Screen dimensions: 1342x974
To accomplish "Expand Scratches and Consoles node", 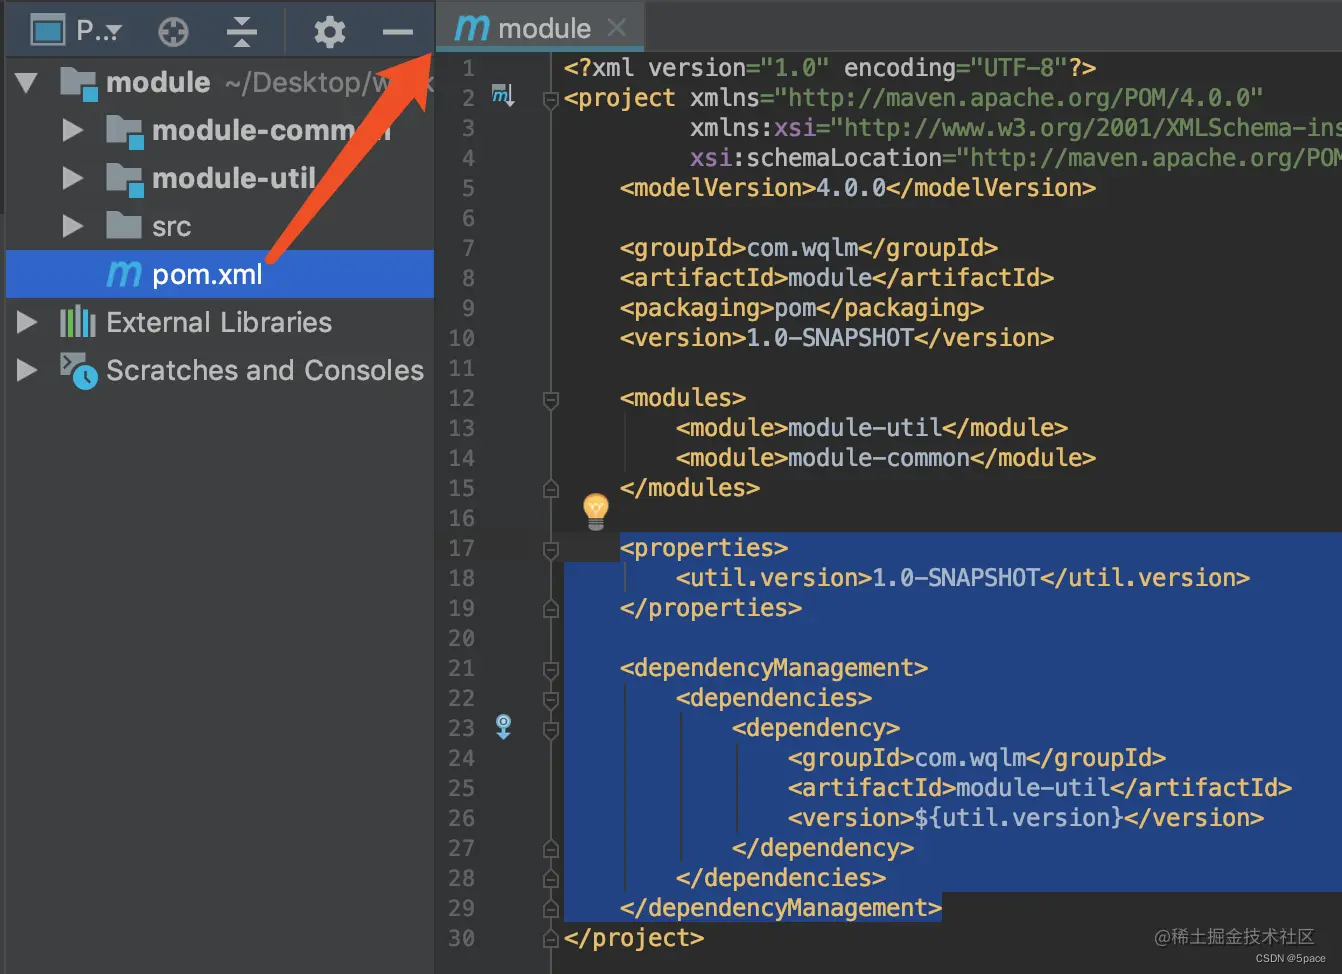I will click(27, 370).
